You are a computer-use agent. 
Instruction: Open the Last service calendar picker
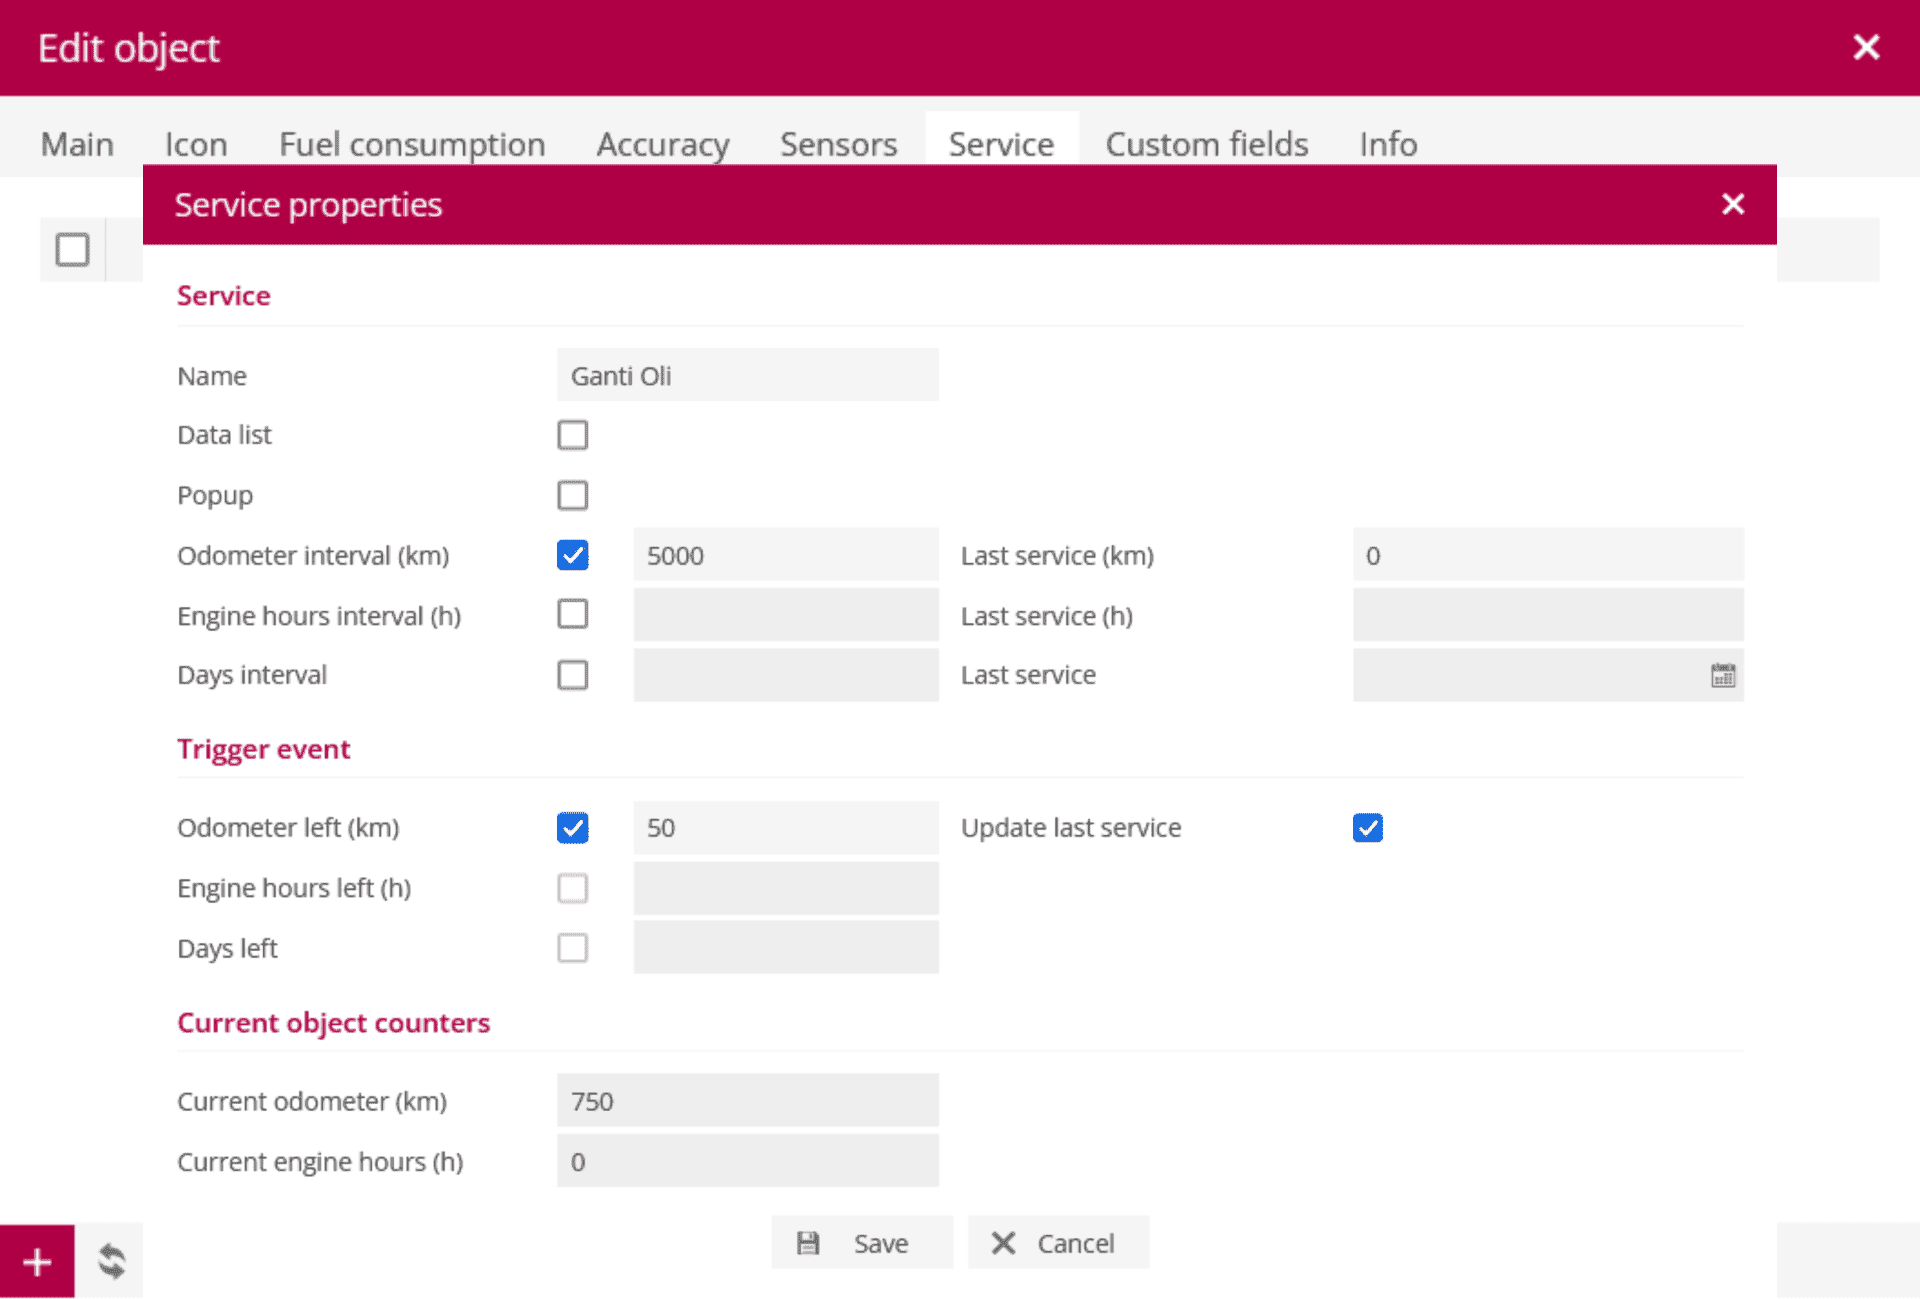pyautogui.click(x=1722, y=675)
